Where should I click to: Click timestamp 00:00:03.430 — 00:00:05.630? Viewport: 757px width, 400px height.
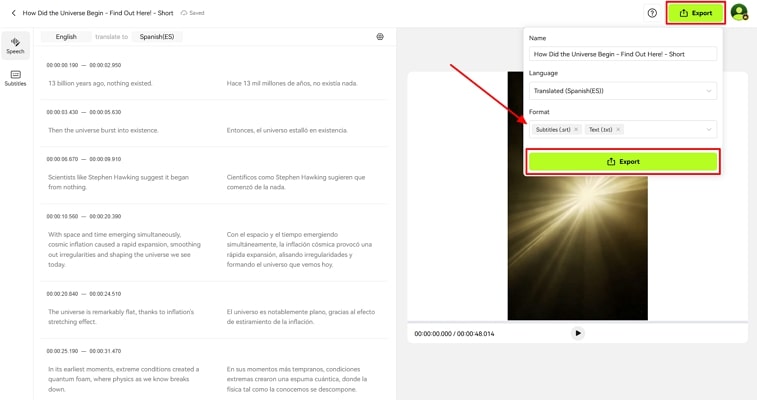(x=84, y=112)
